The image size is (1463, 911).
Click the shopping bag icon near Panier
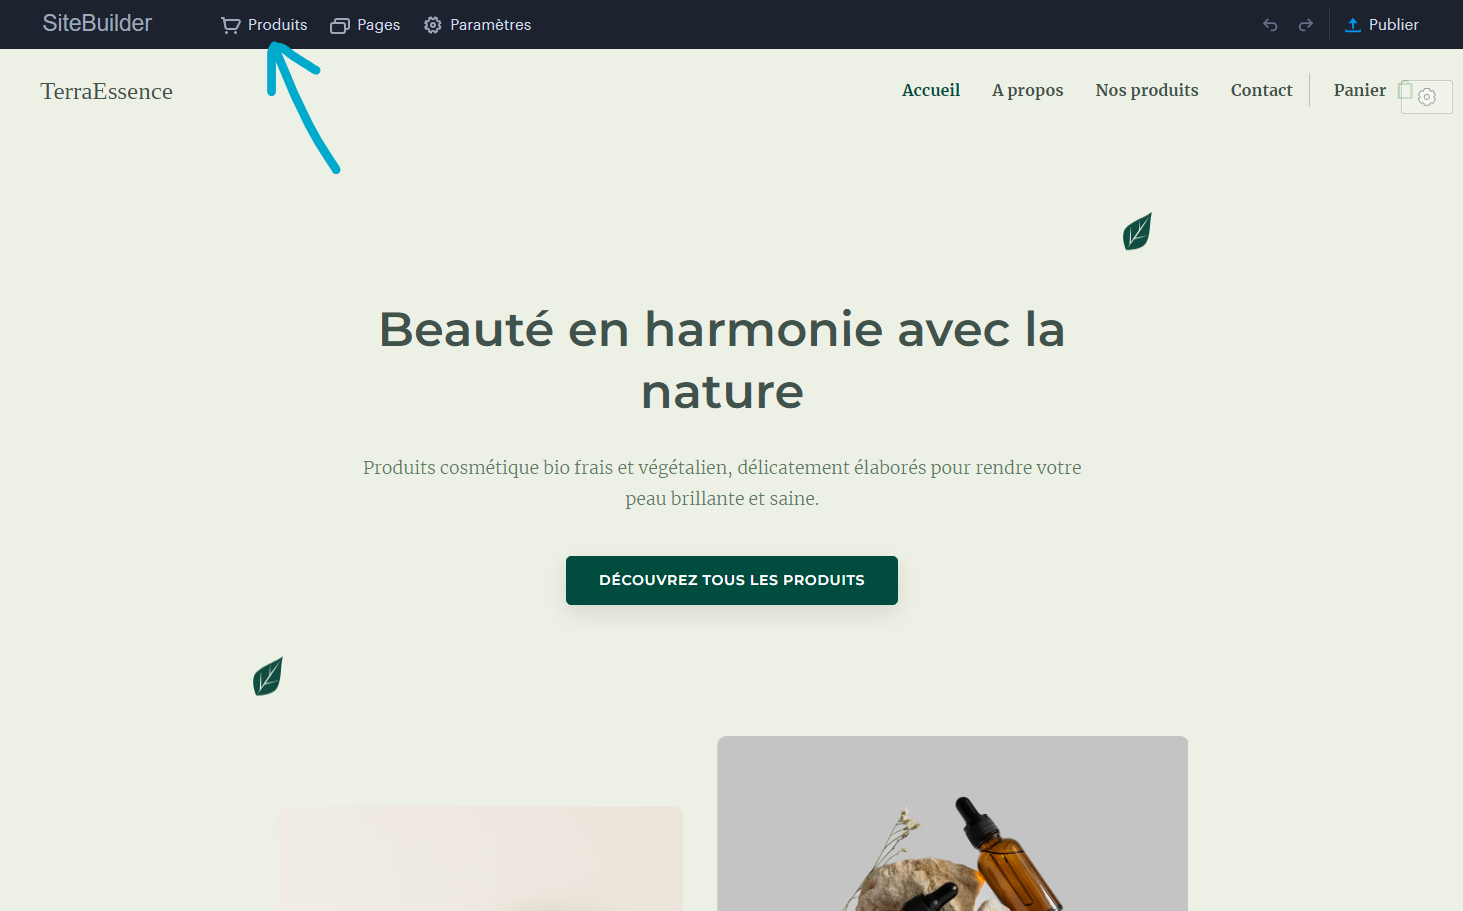pyautogui.click(x=1405, y=90)
